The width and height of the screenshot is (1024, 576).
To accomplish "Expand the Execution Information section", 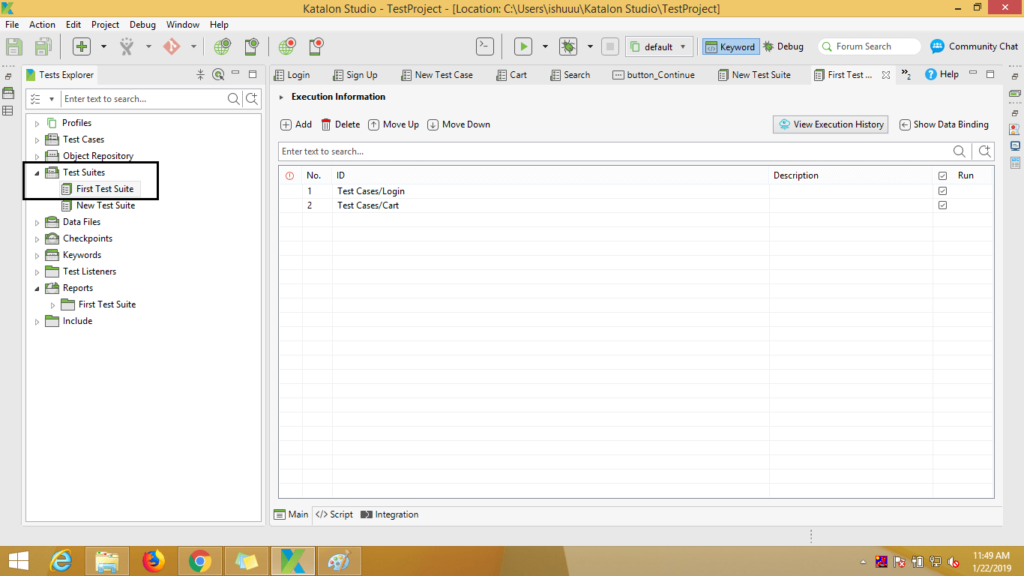I will pos(281,97).
